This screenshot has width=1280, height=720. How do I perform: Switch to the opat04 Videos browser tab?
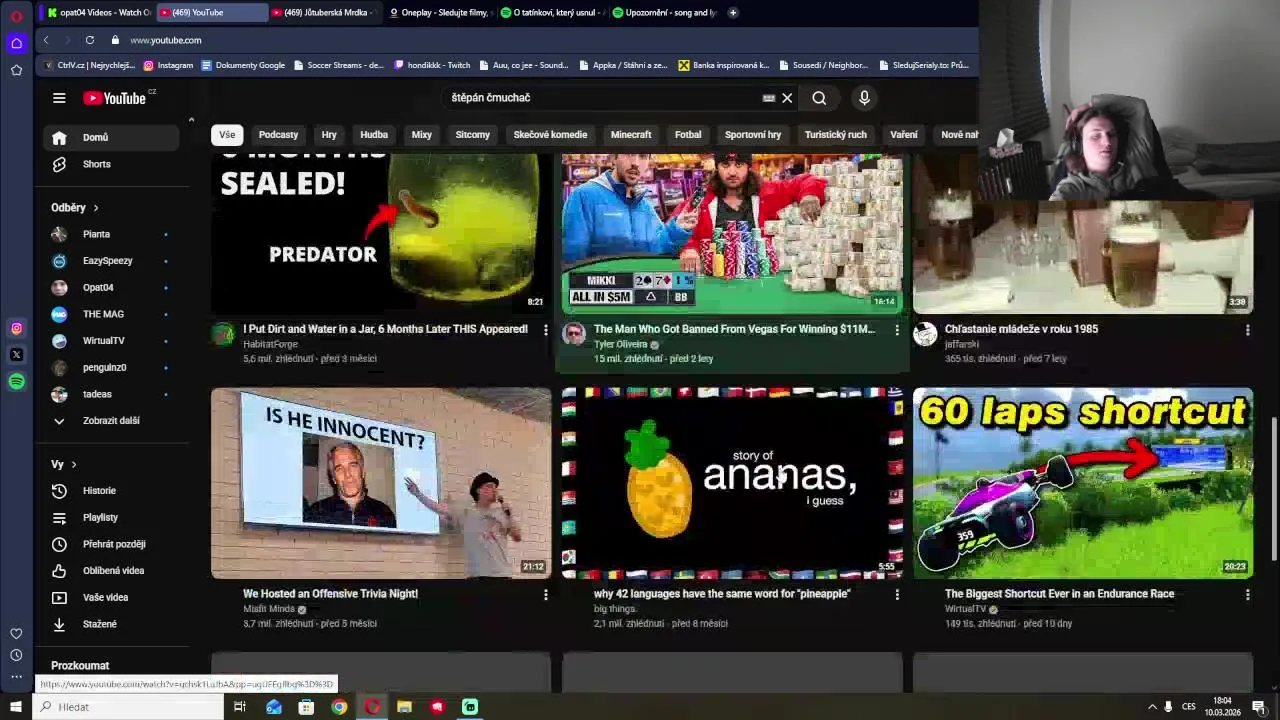click(x=99, y=12)
